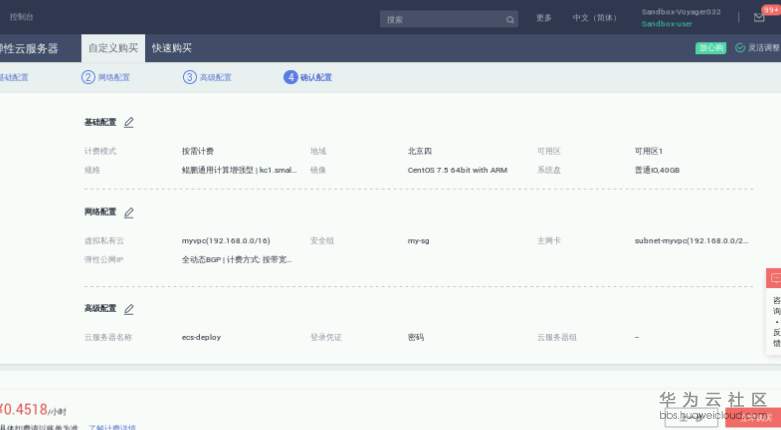This screenshot has width=781, height=430.
Task: Click the step 4 circle number icon
Action: pos(290,77)
